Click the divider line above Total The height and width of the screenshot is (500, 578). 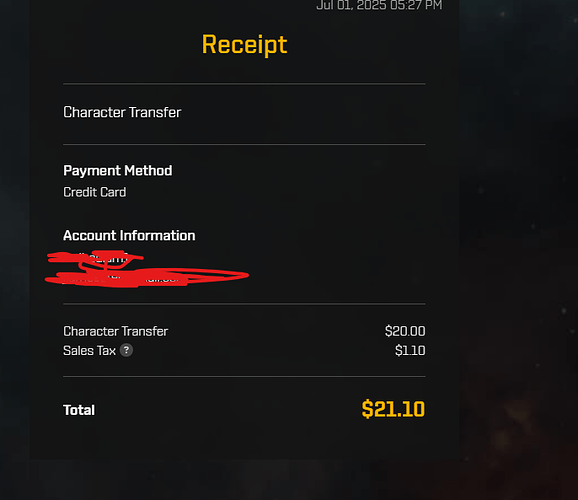click(x=244, y=376)
